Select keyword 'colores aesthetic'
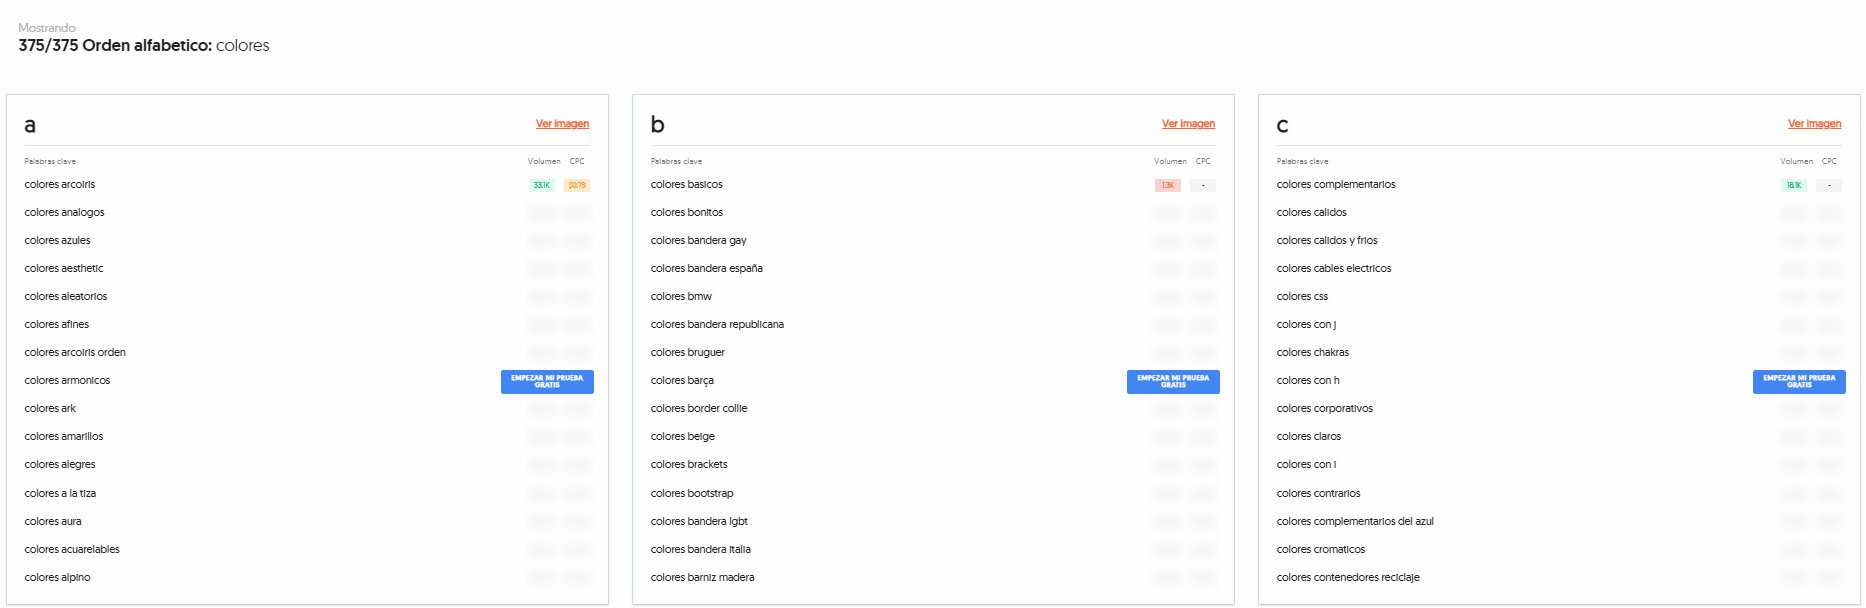 pyautogui.click(x=64, y=269)
